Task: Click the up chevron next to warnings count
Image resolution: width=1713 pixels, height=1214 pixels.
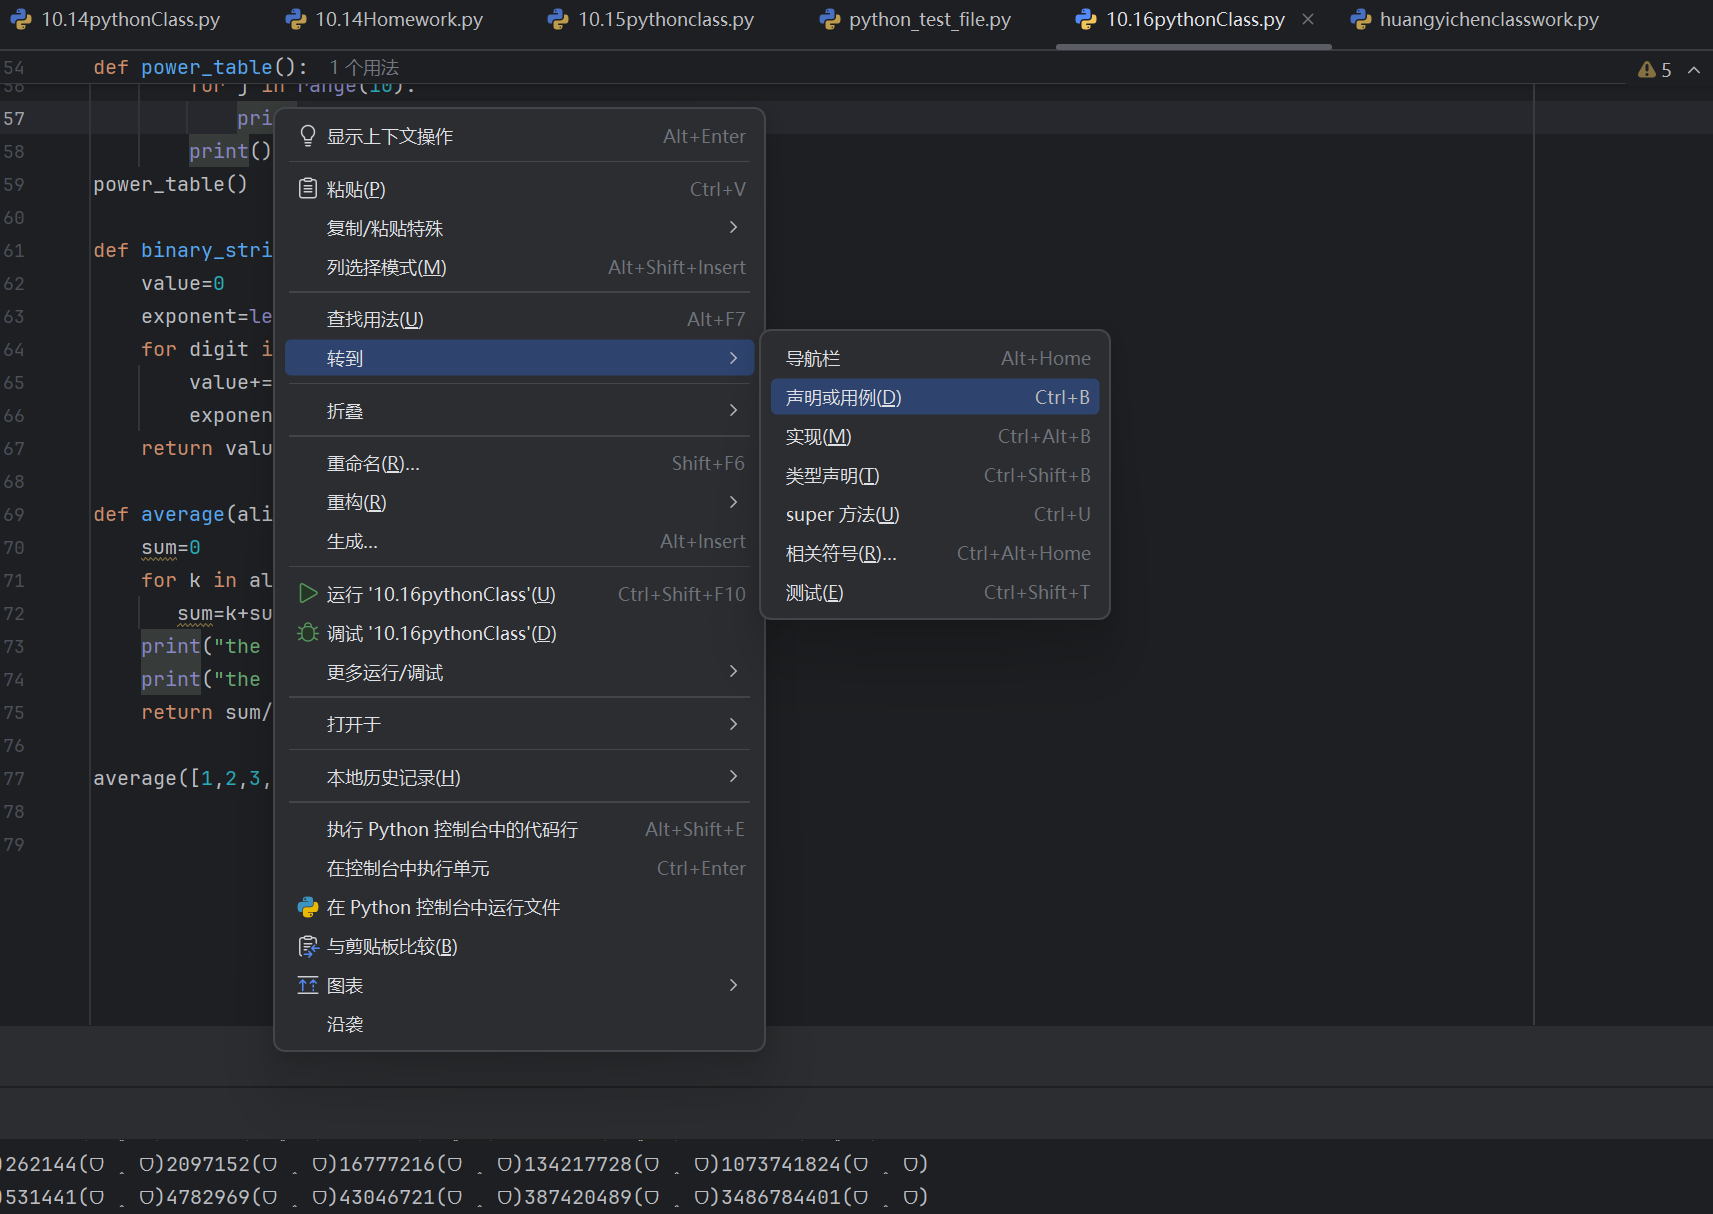Action: point(1694,70)
